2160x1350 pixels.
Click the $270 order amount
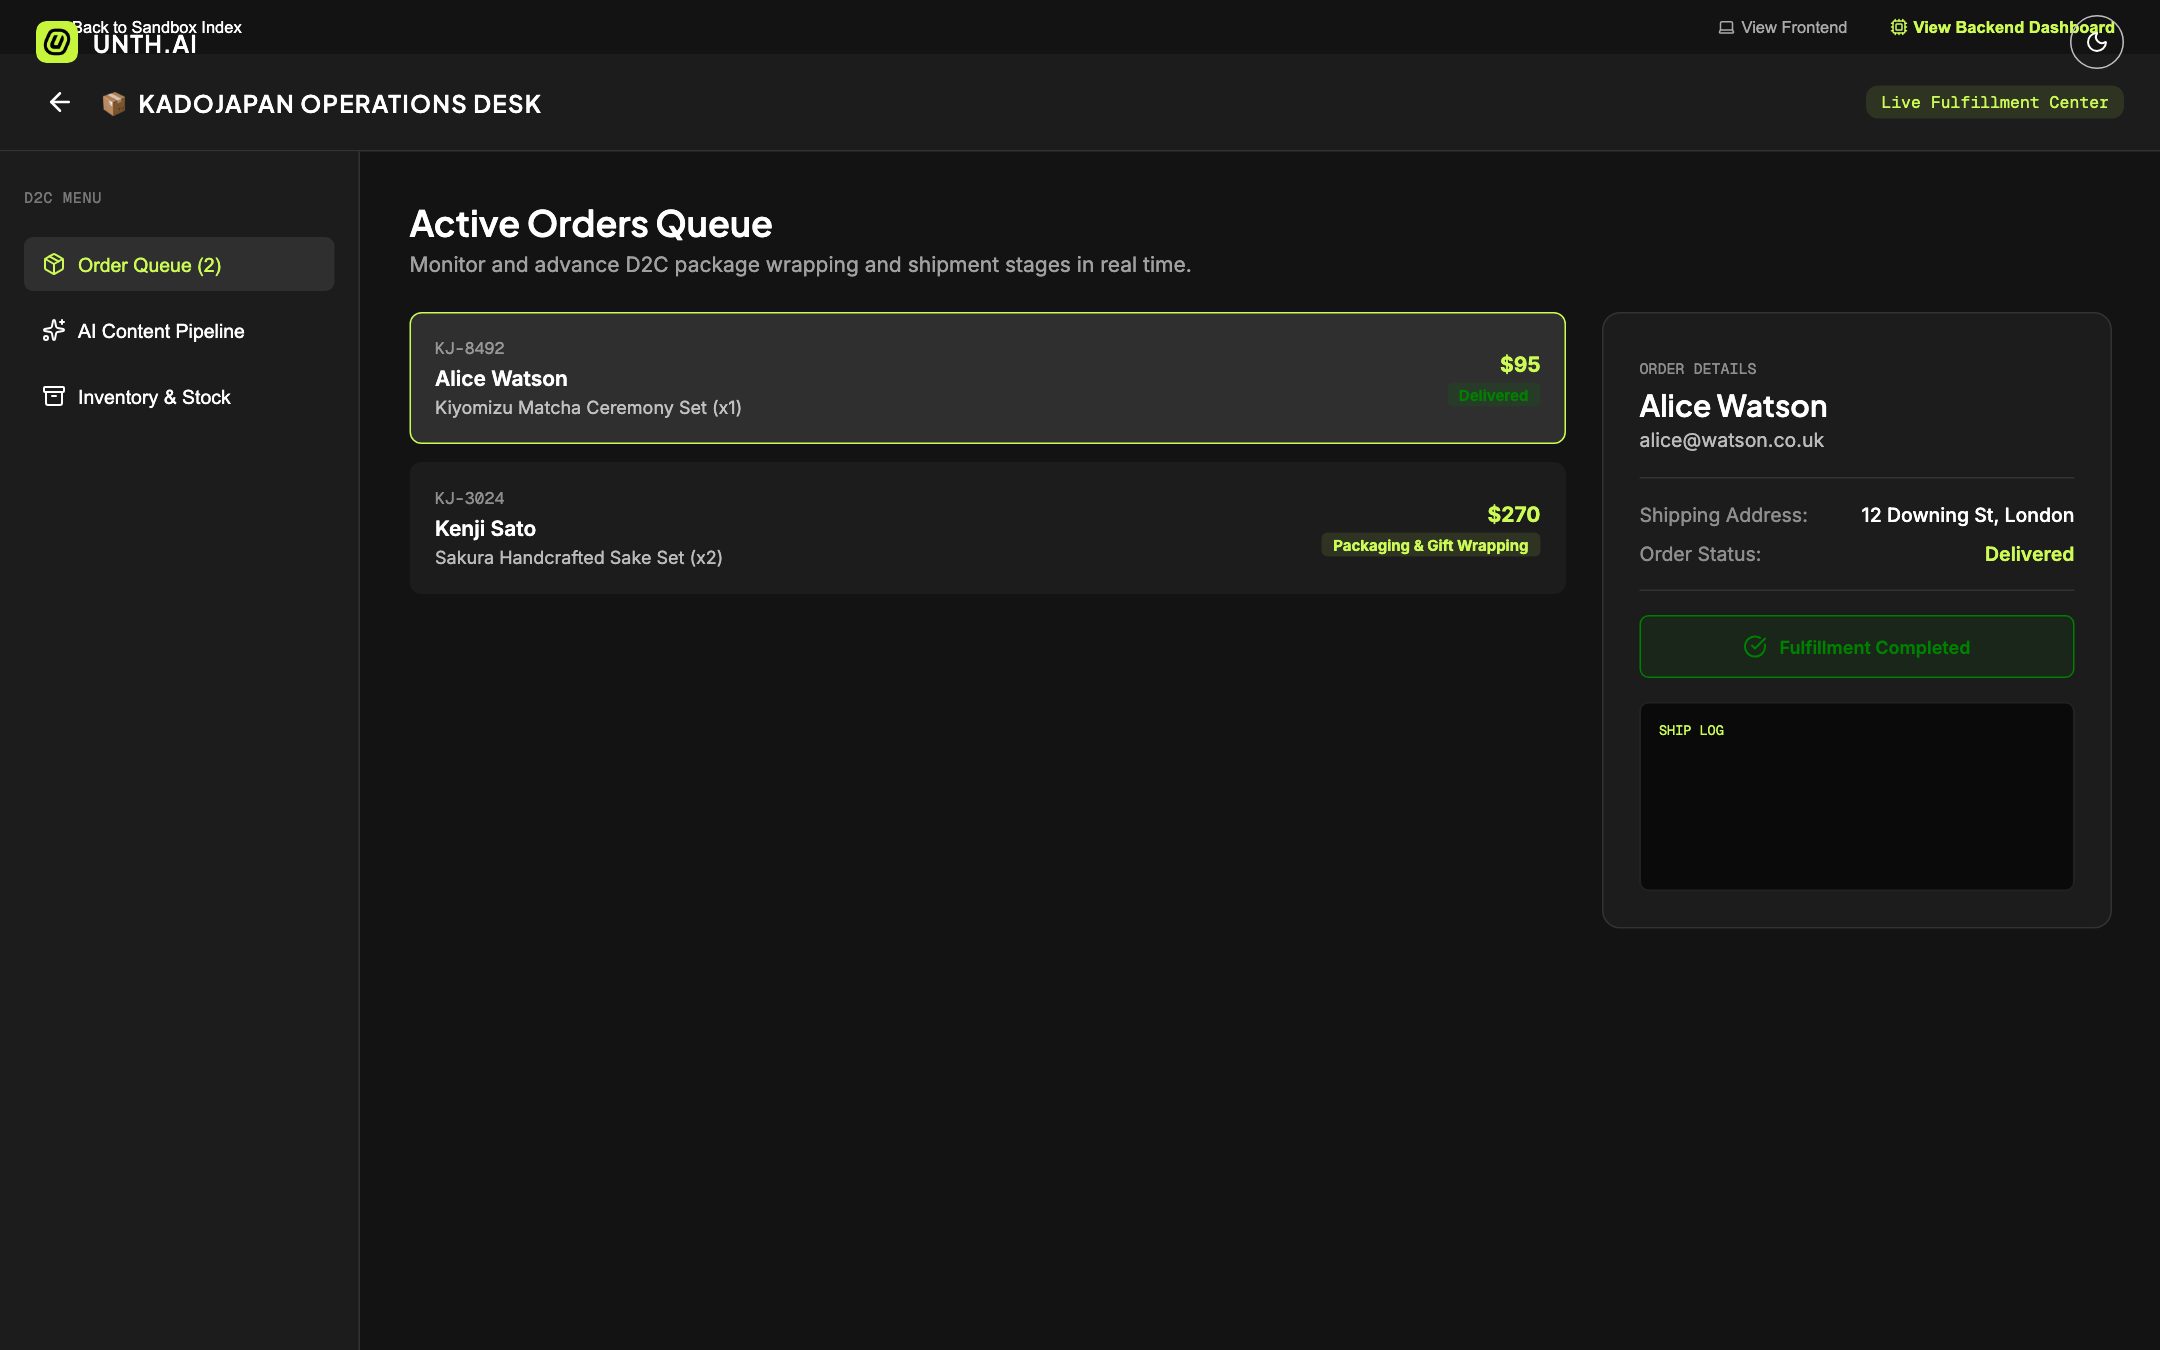tap(1513, 514)
